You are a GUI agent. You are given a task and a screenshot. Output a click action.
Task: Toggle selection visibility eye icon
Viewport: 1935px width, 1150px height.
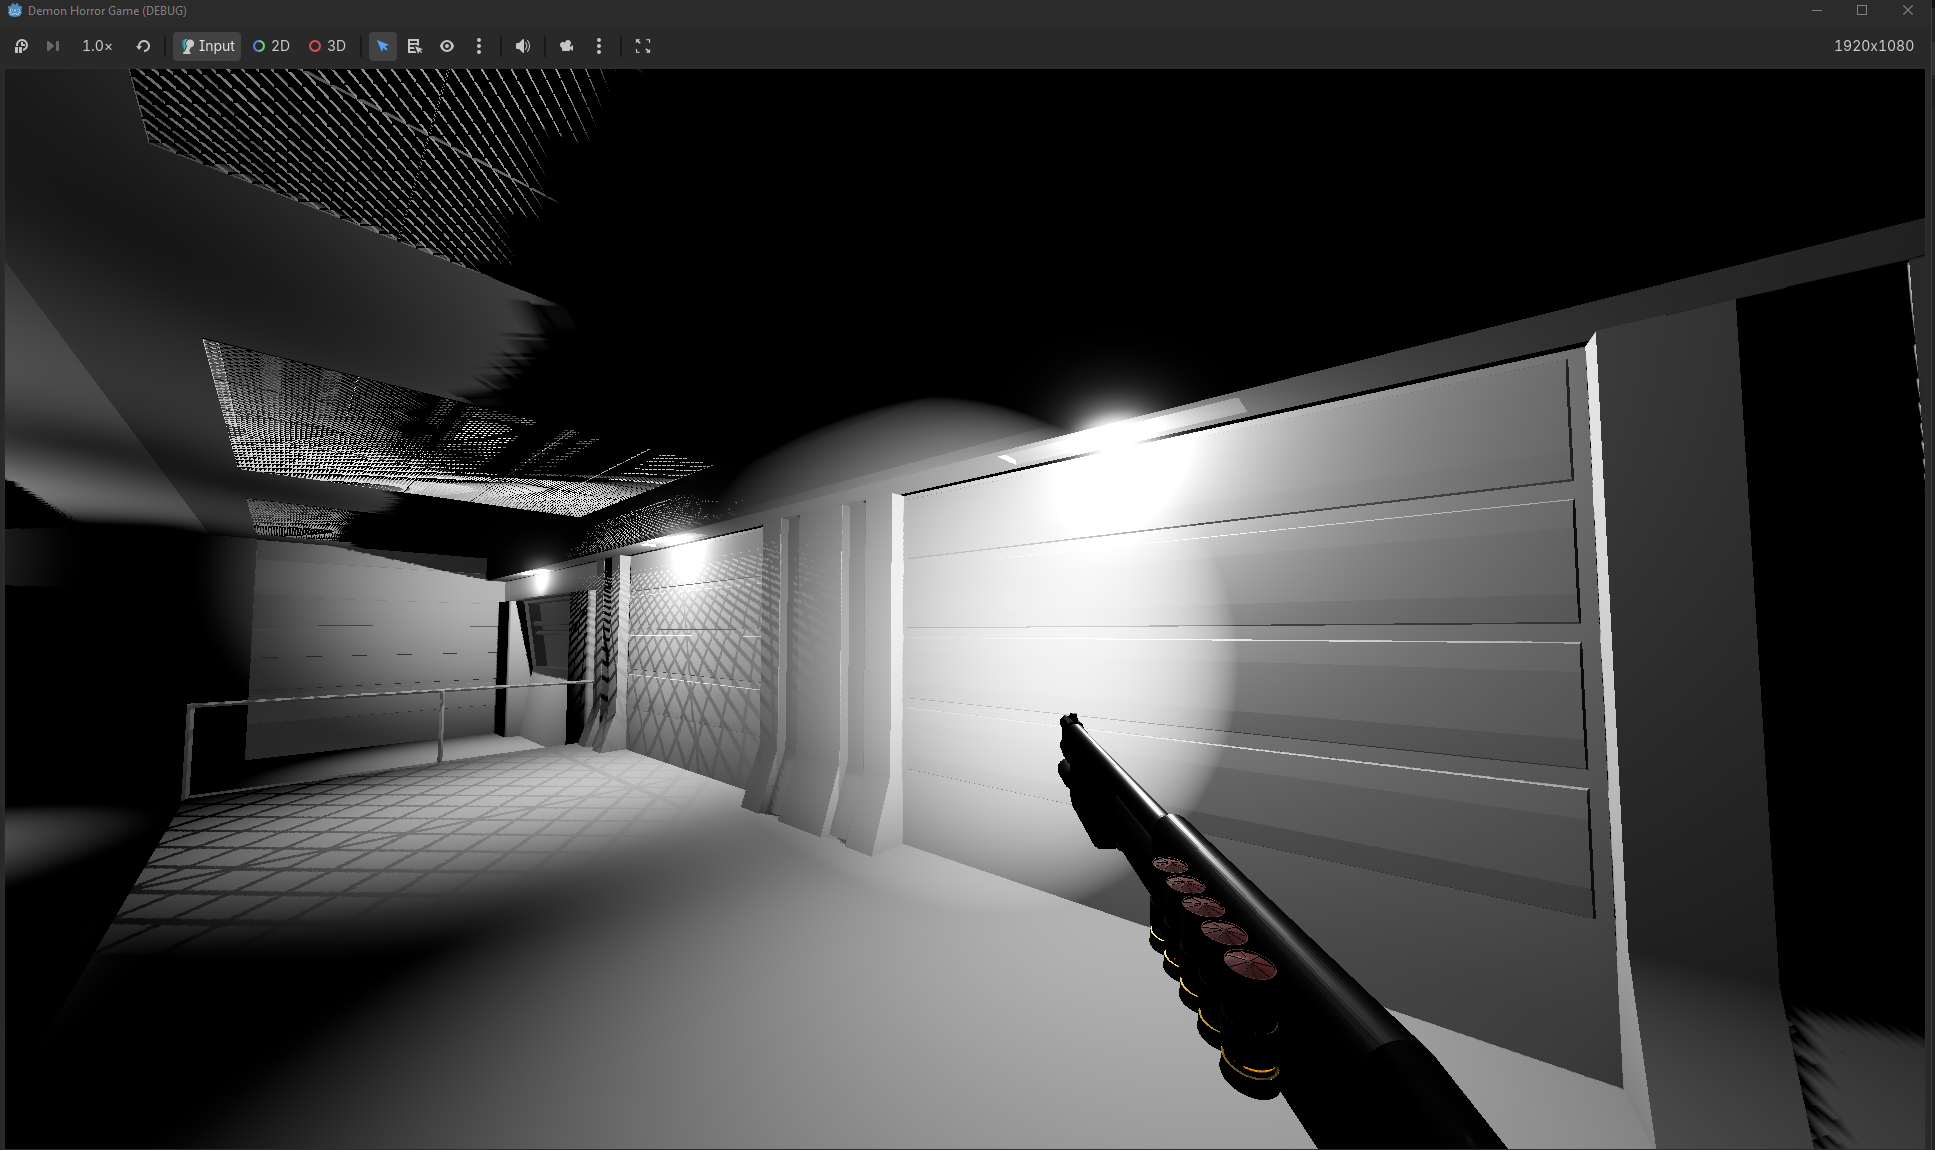[x=447, y=46]
